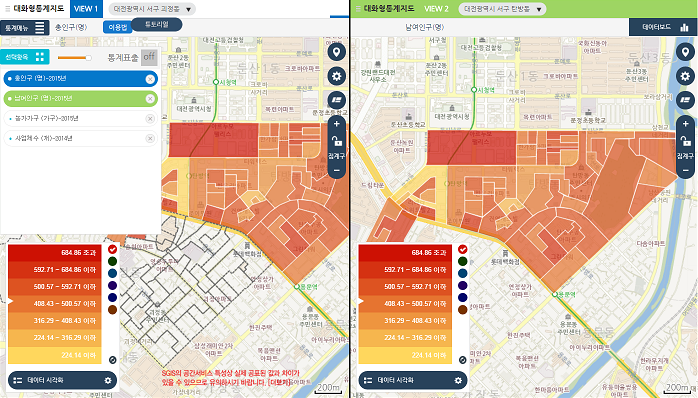
Task: Click the 남여인구(명) heading in VIEW 2
Action: point(424,27)
